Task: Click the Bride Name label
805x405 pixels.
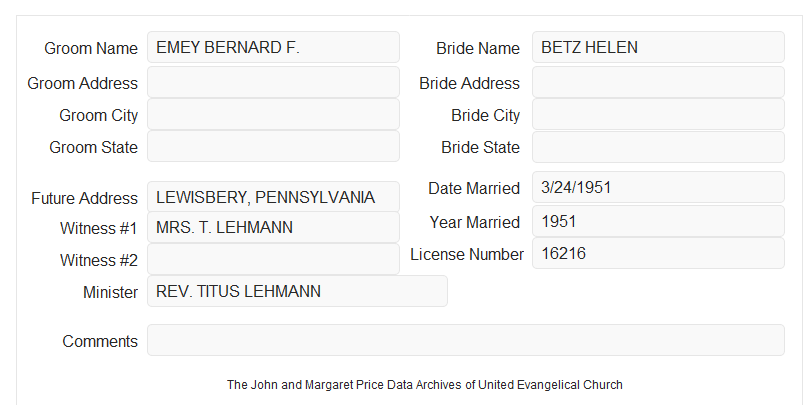Action: coord(477,48)
